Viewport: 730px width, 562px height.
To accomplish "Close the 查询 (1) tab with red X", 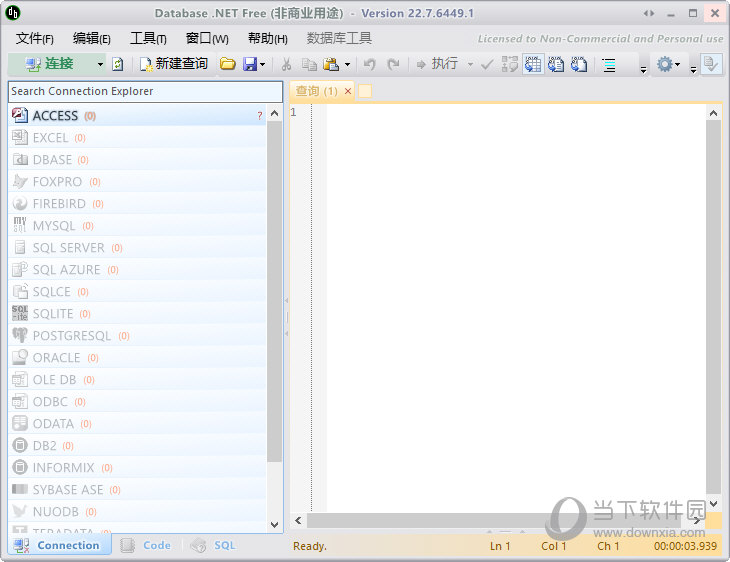I will [348, 91].
